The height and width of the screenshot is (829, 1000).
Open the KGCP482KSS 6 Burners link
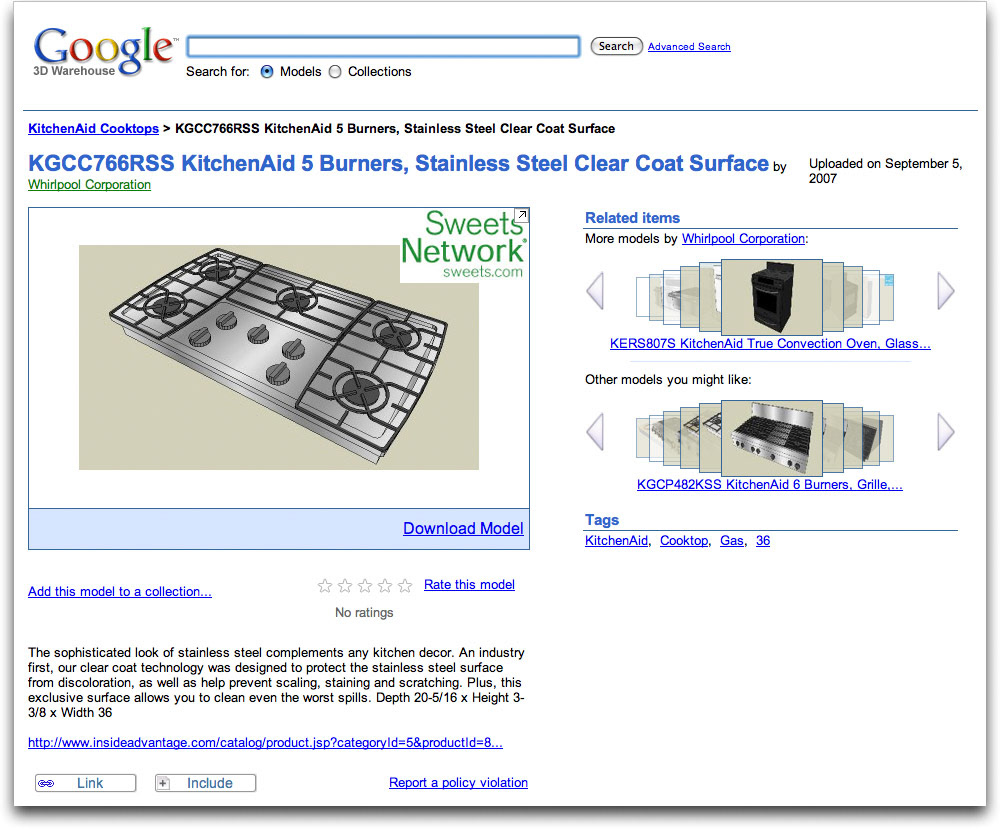[770, 484]
